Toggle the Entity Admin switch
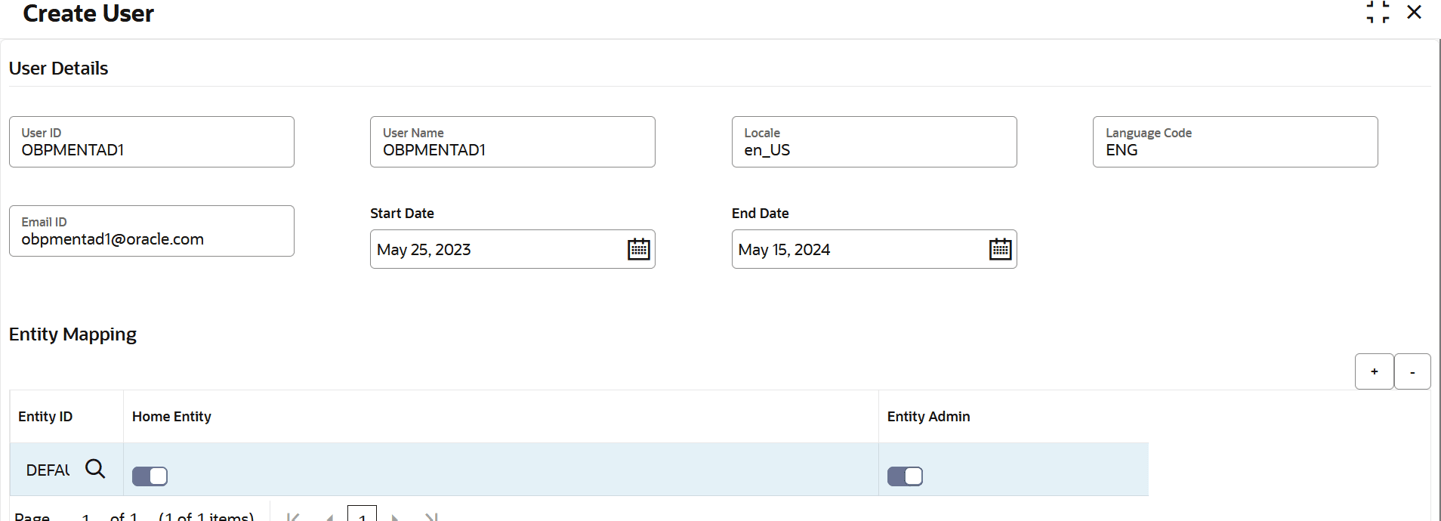 905,476
